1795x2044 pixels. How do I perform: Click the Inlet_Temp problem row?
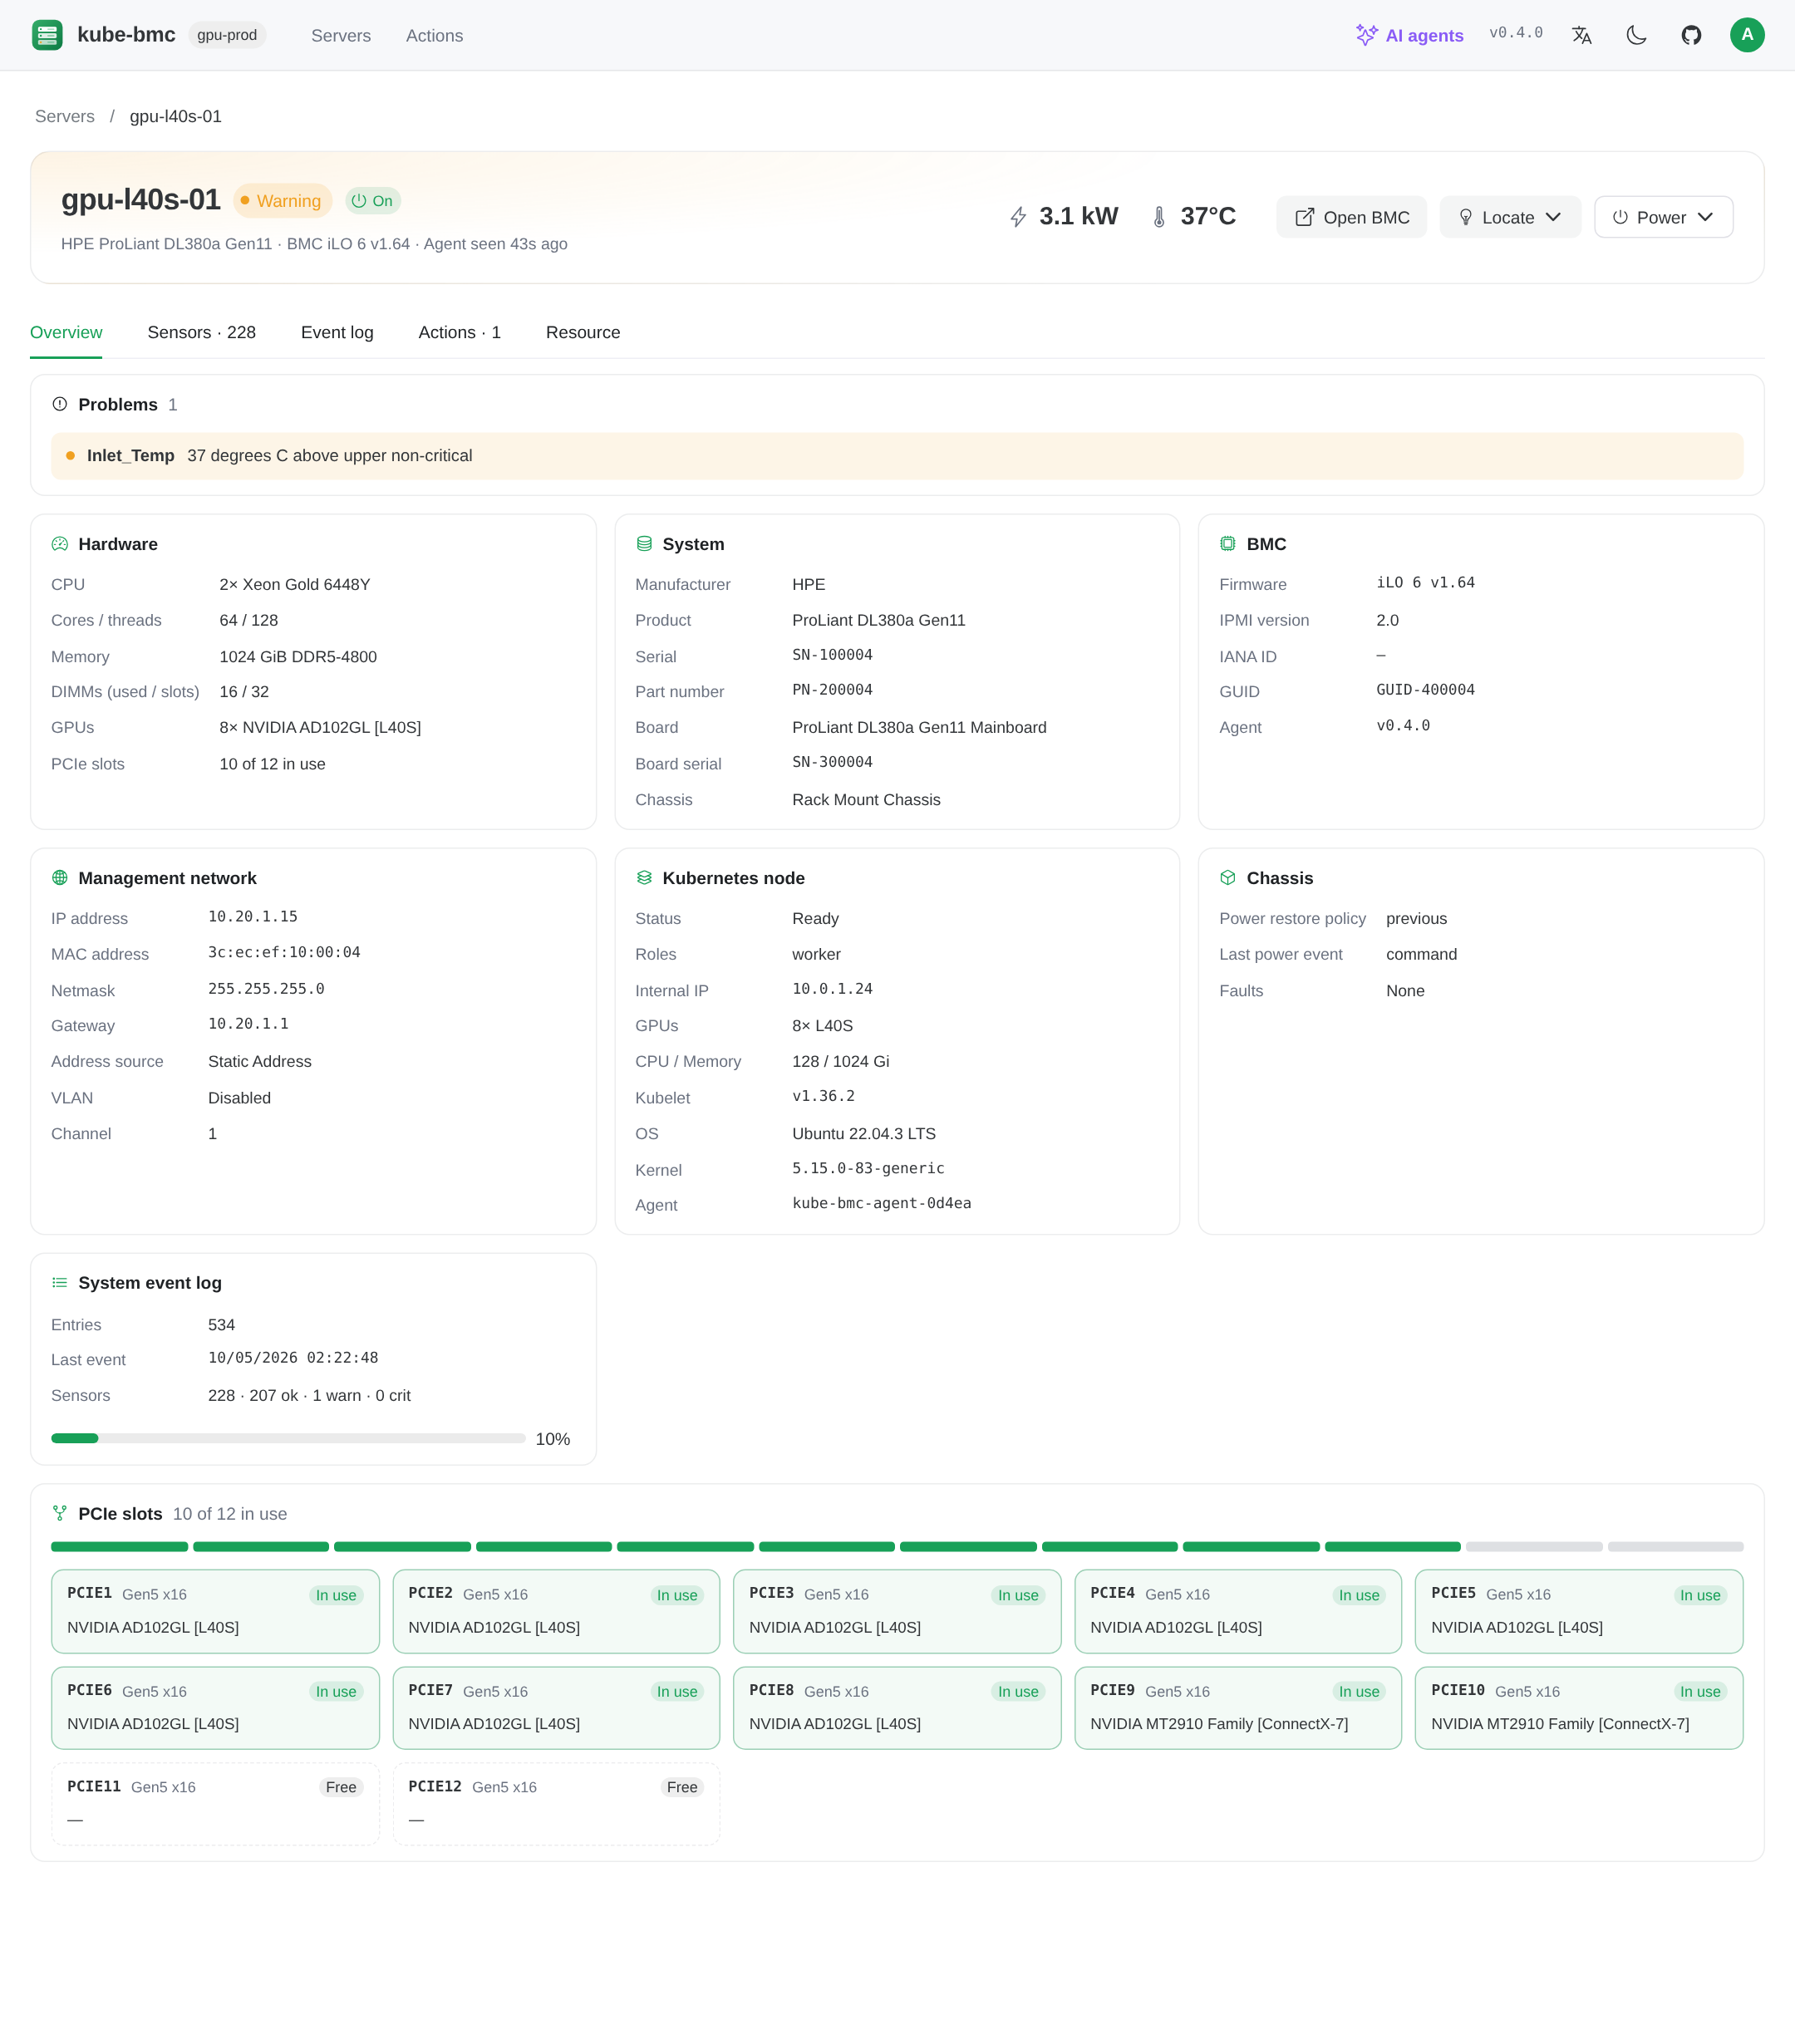click(897, 456)
